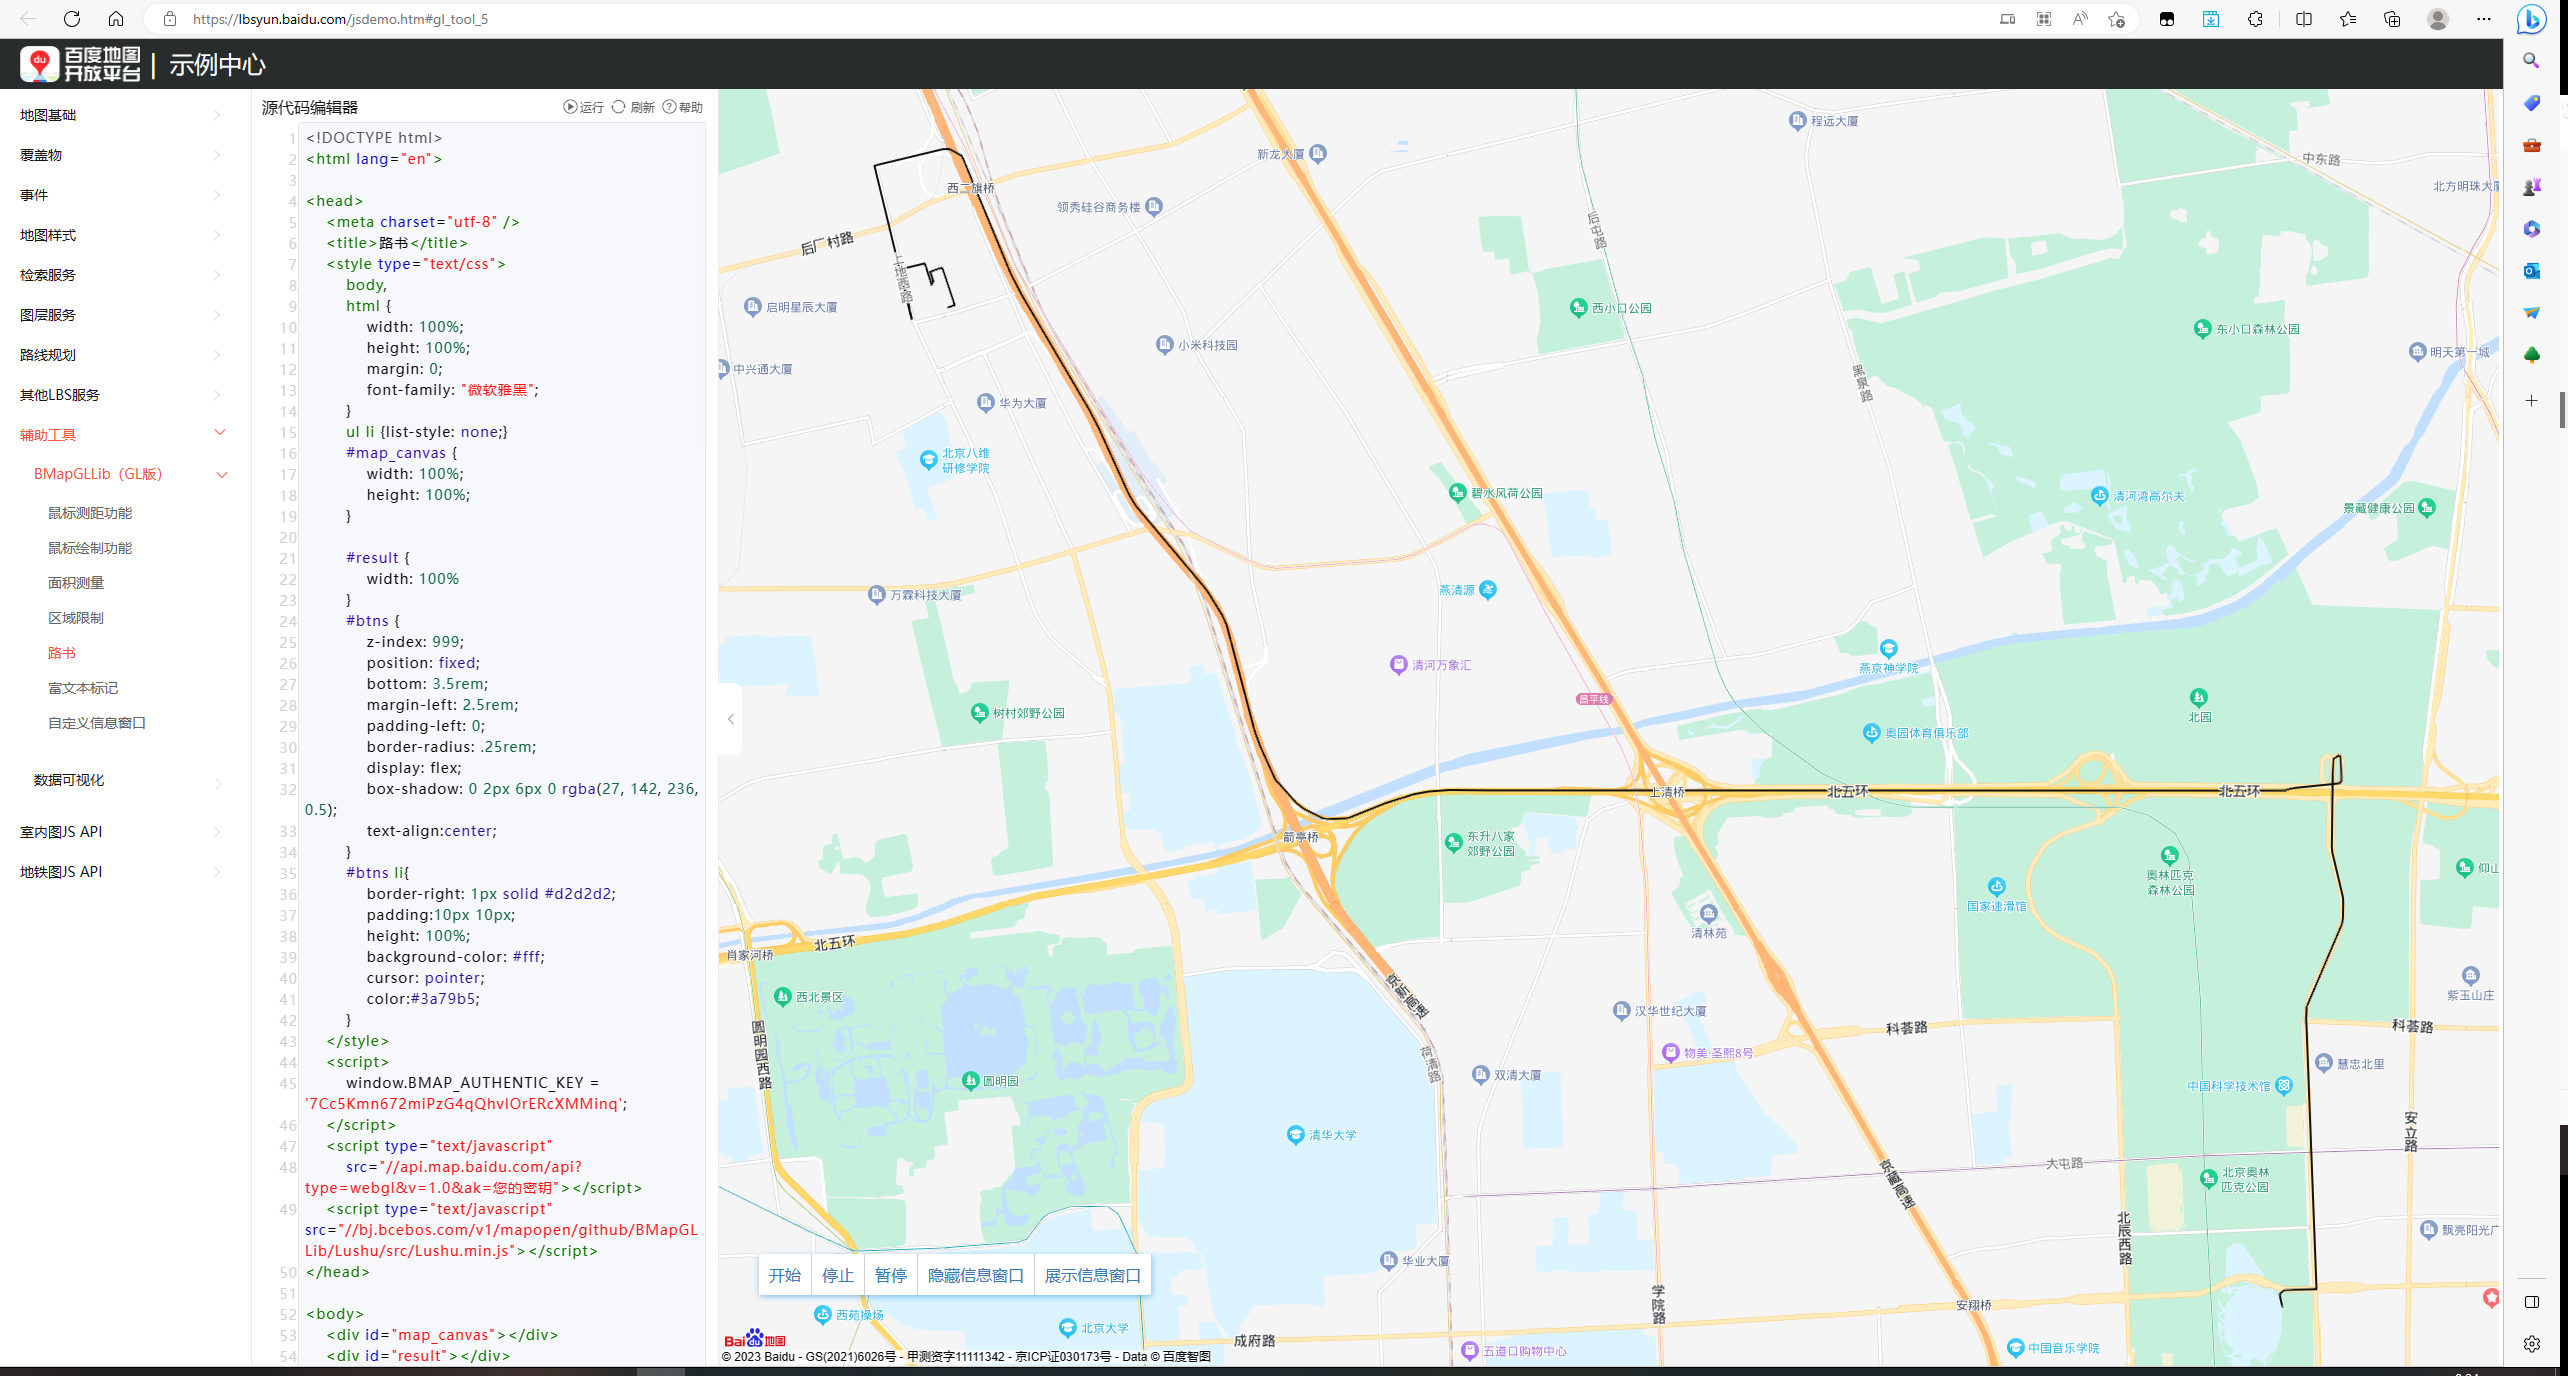Image resolution: width=2568 pixels, height=1376 pixels.
Task: Click the 圆明园 map marker
Action: point(969,1080)
